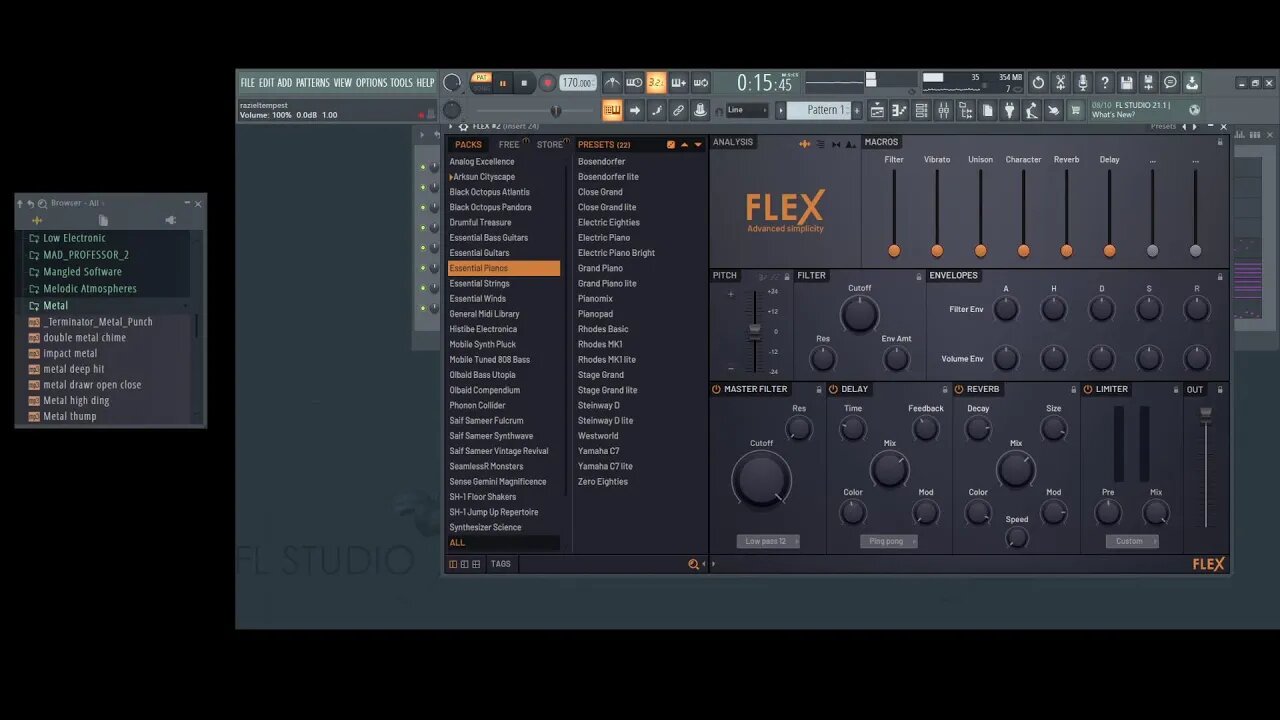Switch to the STORE tab in FLEX

(x=550, y=145)
